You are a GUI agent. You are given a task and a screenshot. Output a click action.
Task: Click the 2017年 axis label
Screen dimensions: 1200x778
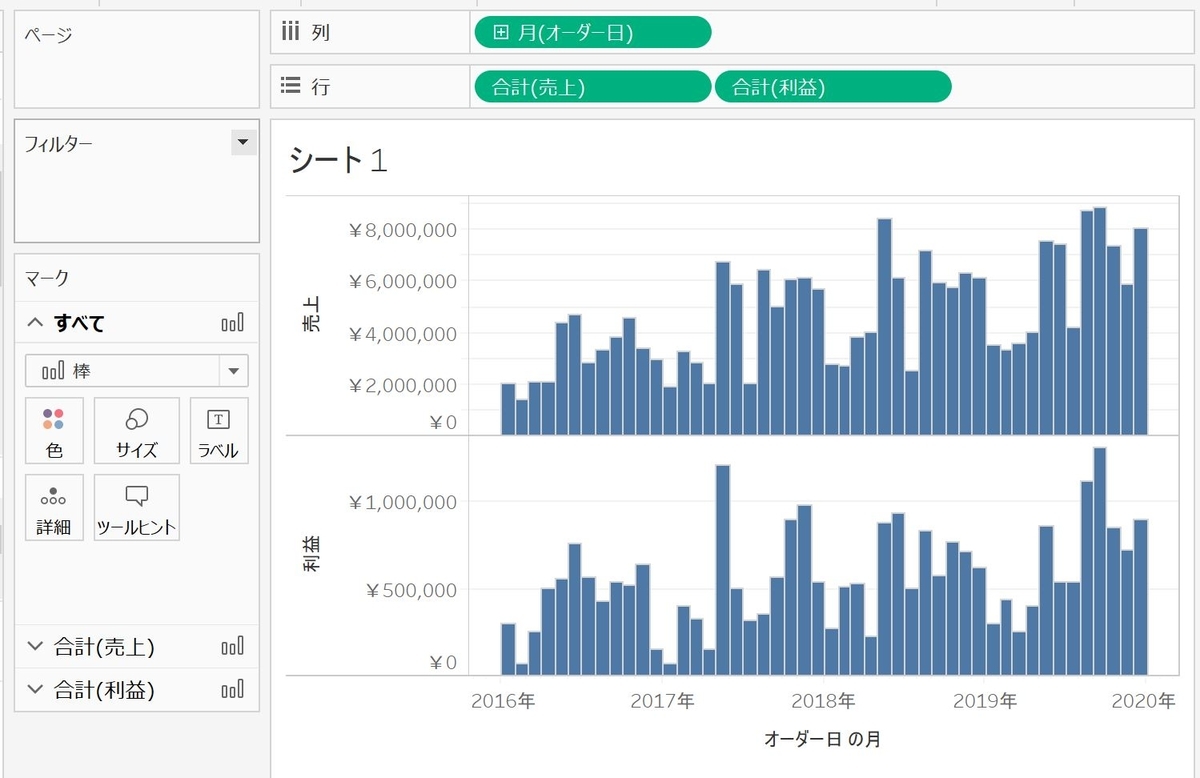662,701
